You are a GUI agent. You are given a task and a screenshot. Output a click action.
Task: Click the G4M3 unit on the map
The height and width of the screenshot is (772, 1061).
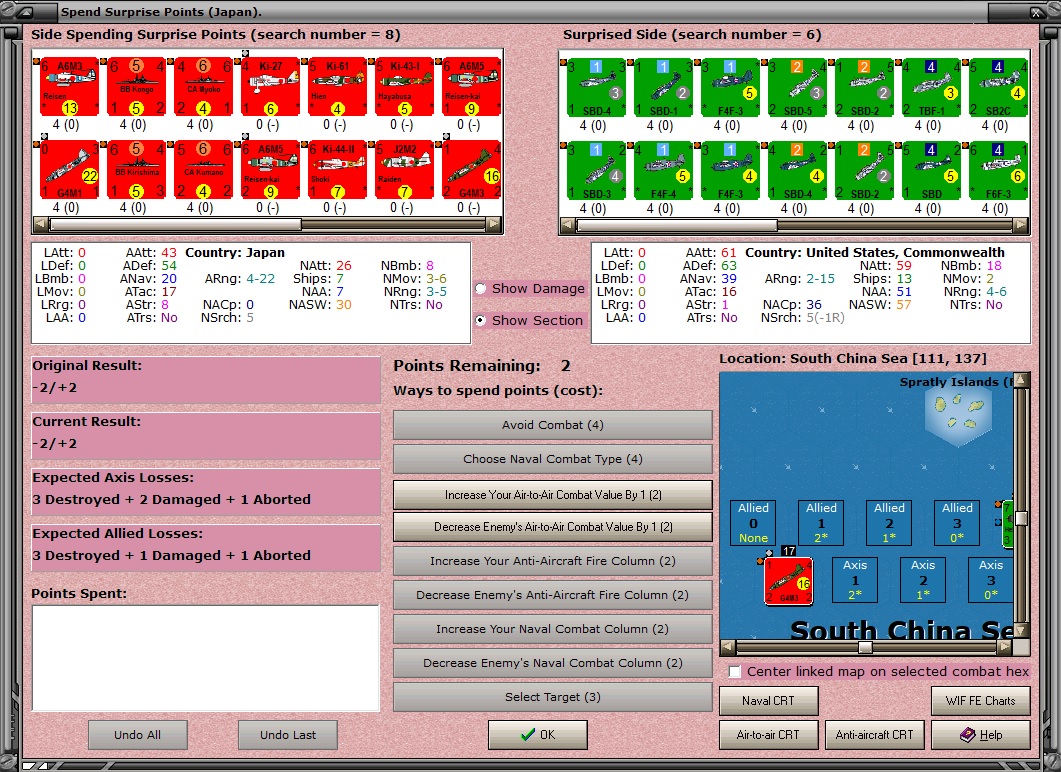788,581
